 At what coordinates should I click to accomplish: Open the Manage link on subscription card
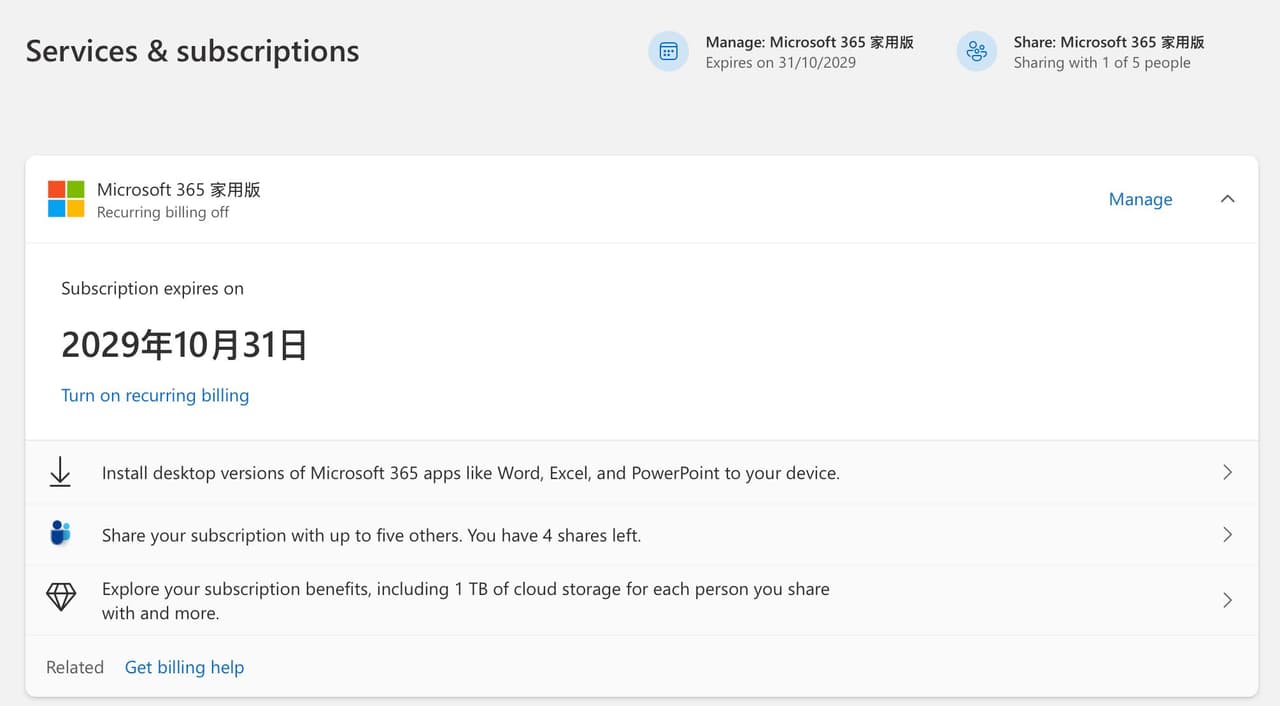(x=1140, y=199)
